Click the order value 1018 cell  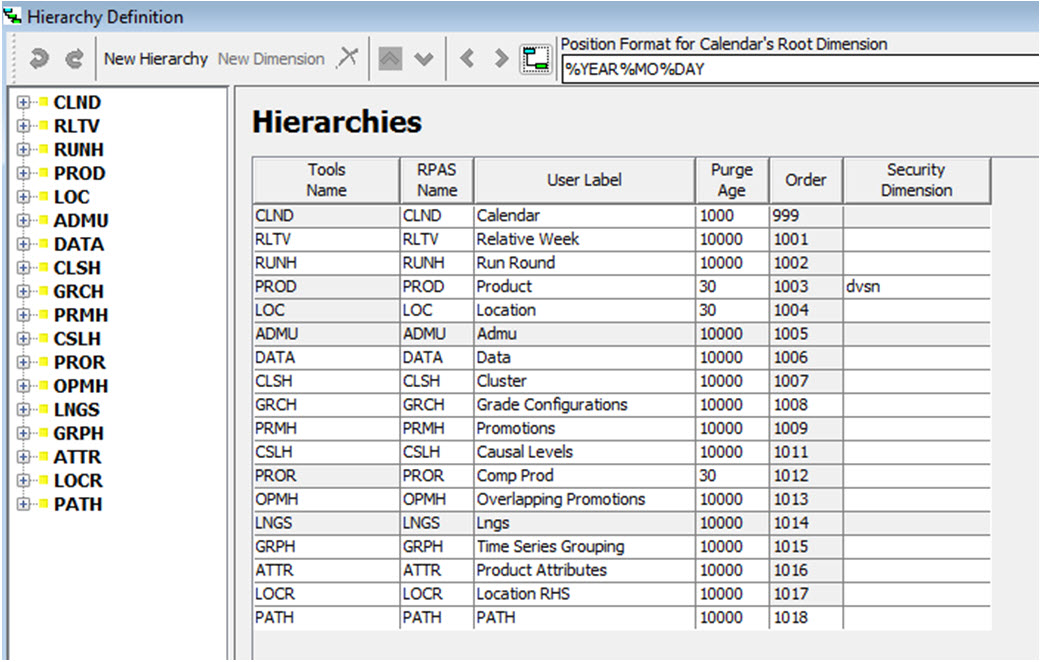806,618
